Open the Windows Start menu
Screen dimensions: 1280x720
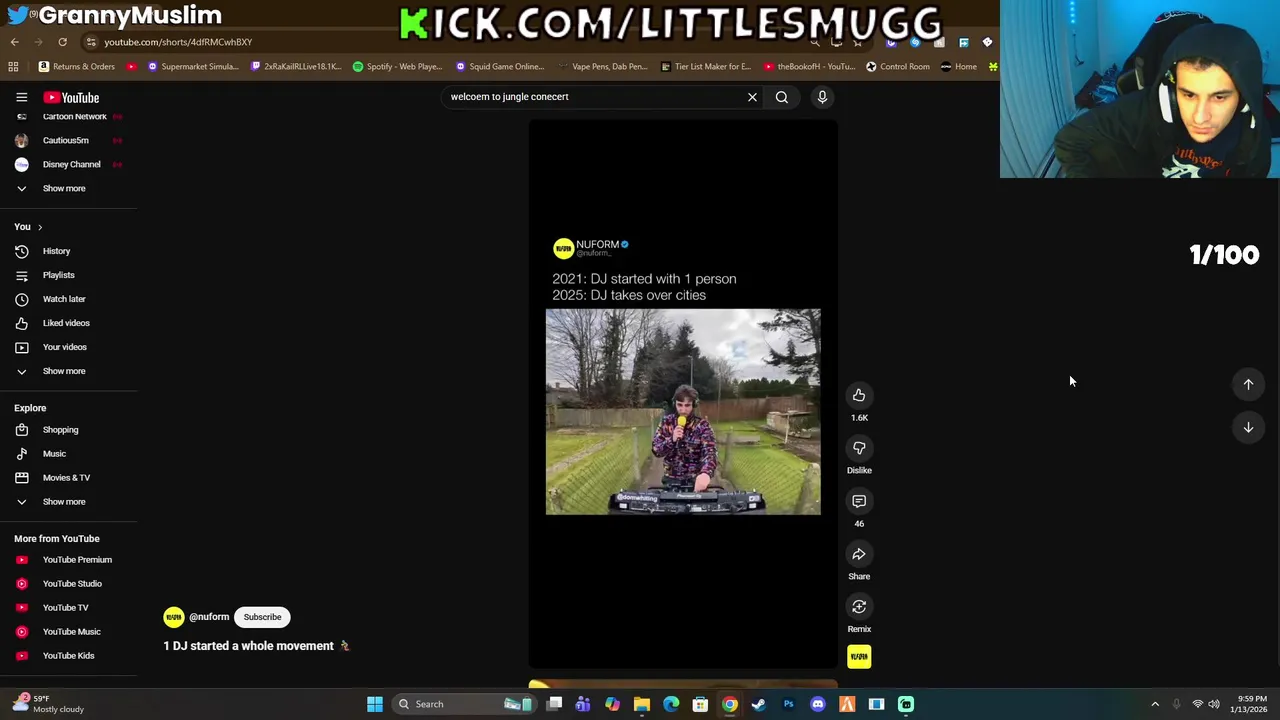[375, 704]
